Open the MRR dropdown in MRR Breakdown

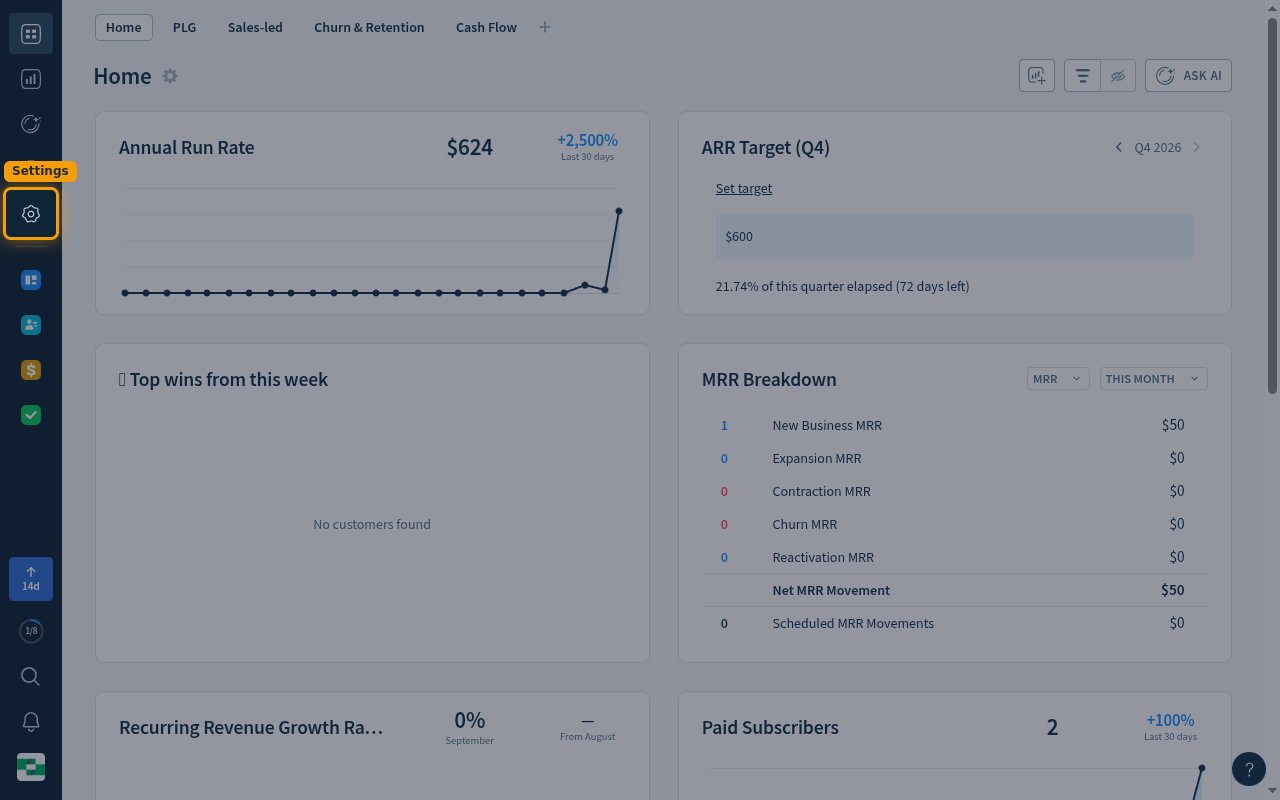pyautogui.click(x=1058, y=379)
